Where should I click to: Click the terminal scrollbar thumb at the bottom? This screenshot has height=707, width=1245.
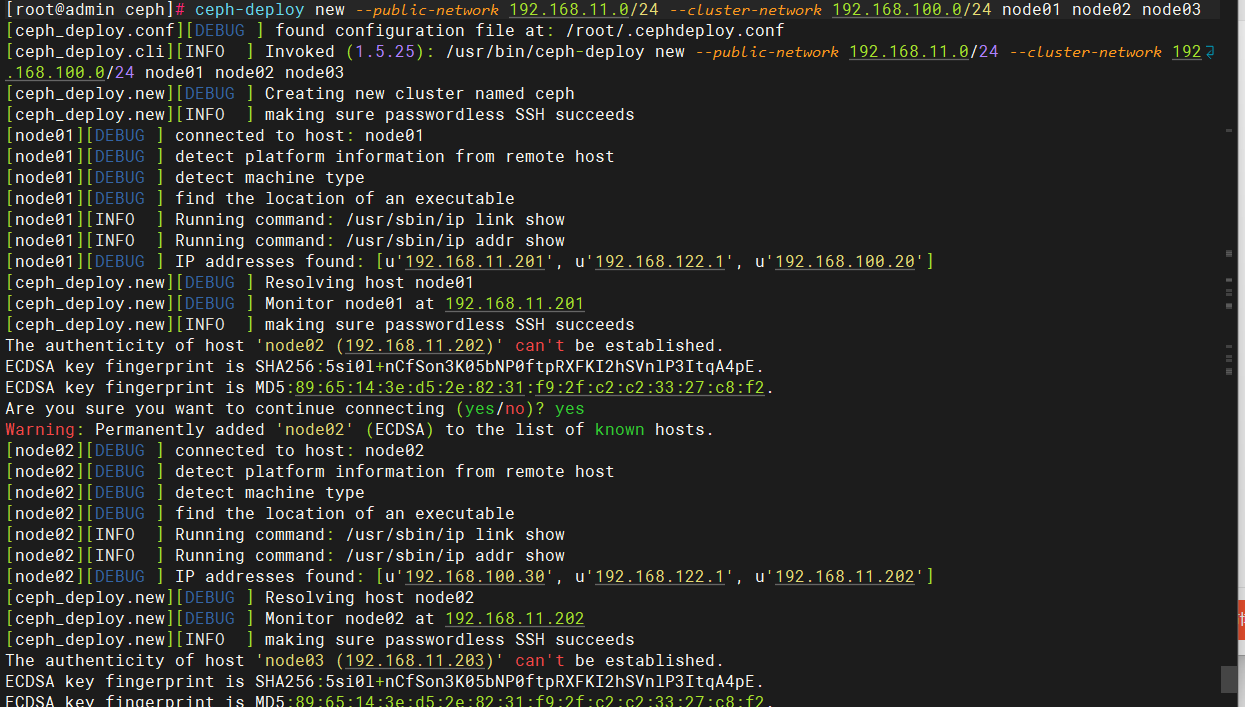pos(1229,680)
